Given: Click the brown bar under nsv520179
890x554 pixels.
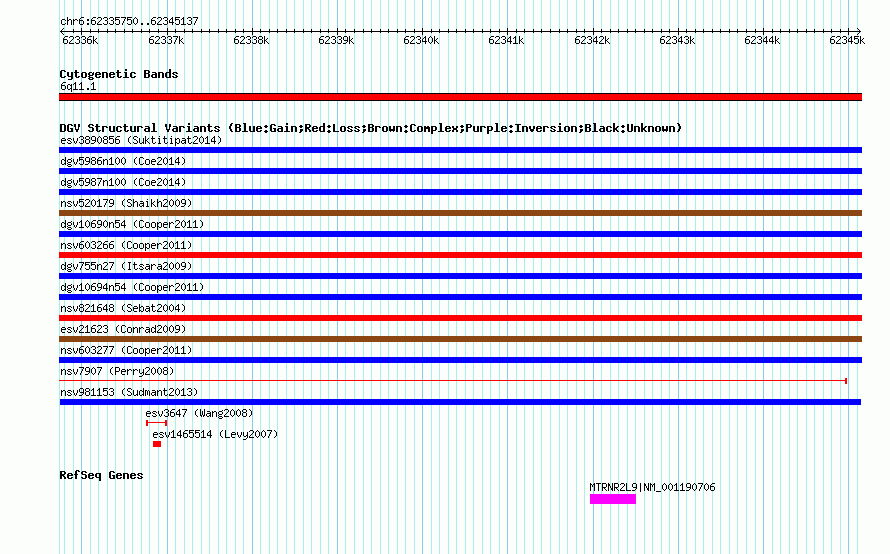Looking at the screenshot, I should tap(460, 213).
